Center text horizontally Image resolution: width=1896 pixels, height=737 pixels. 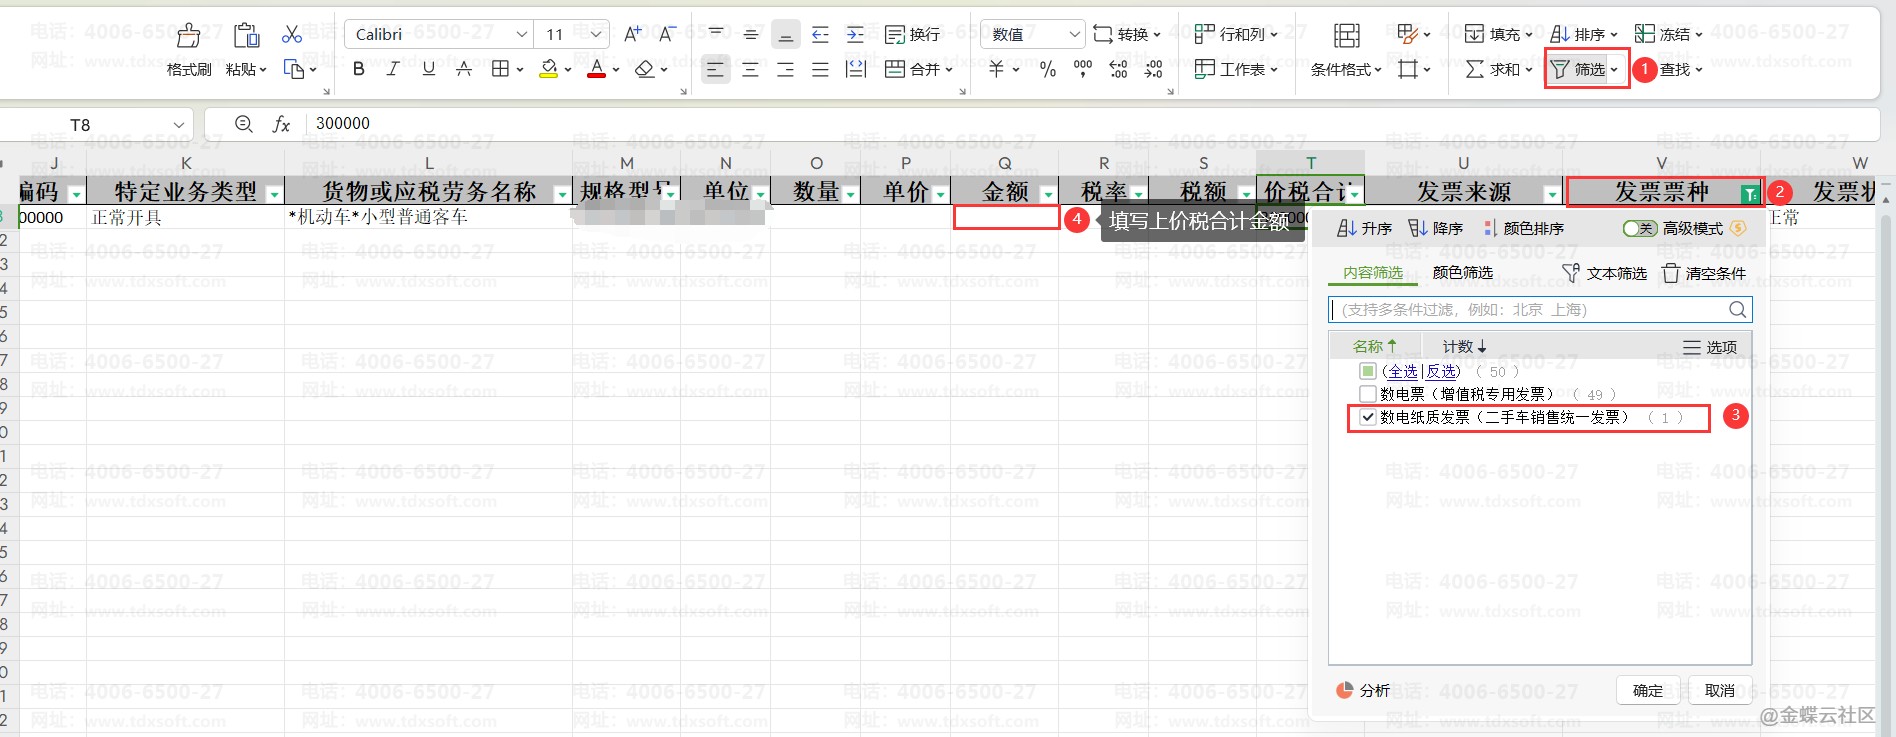(x=751, y=69)
